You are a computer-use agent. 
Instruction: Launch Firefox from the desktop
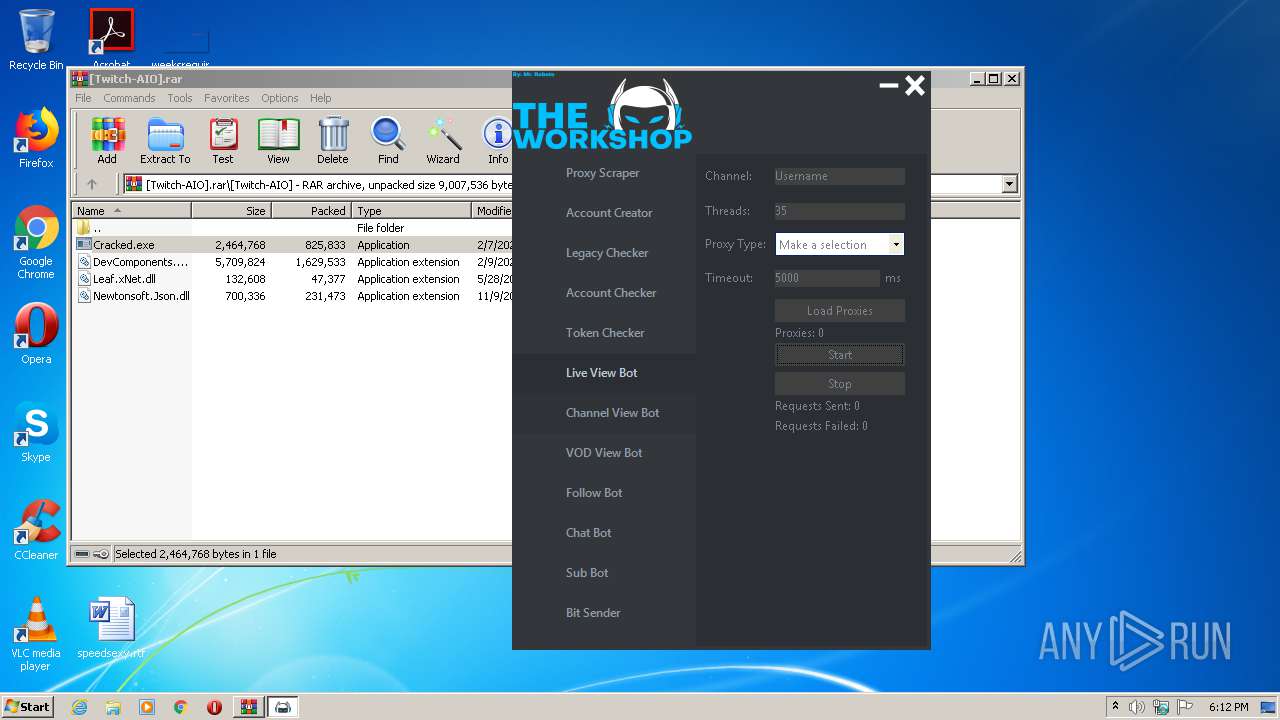click(x=36, y=138)
